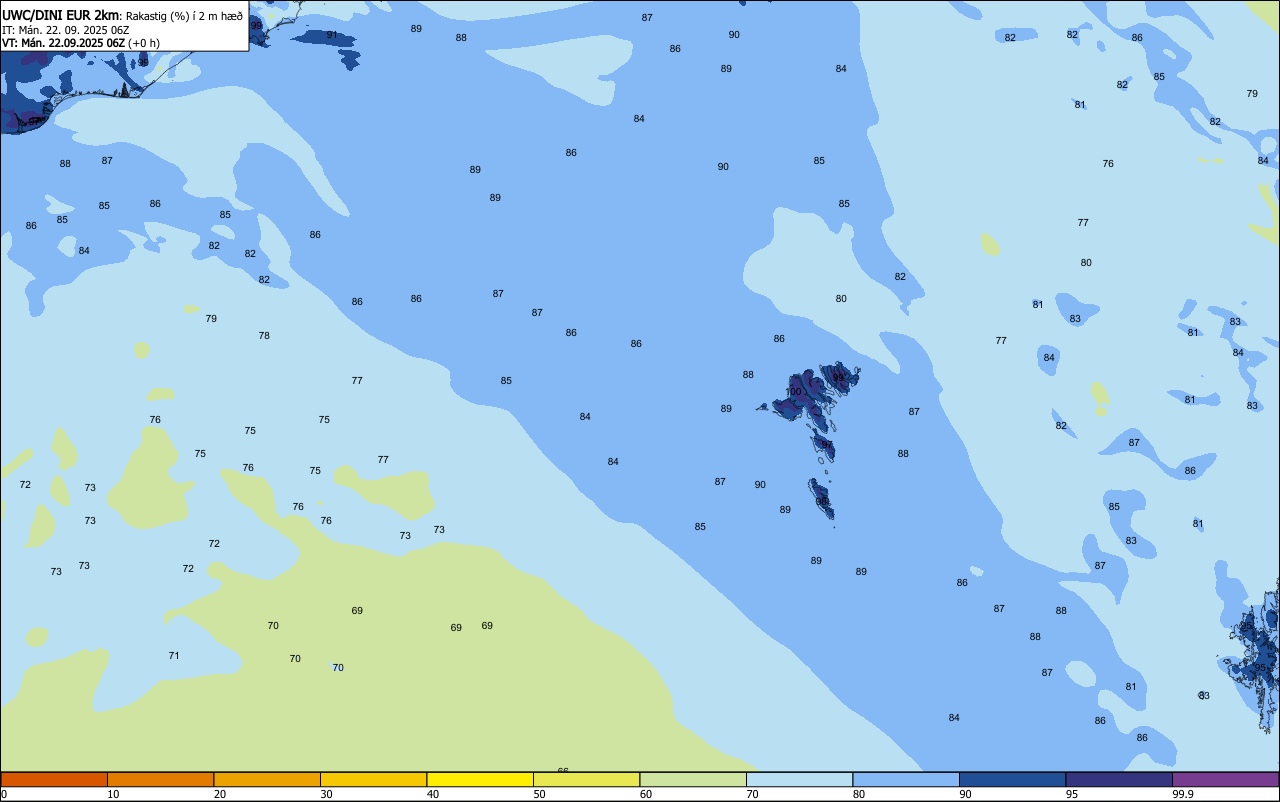Choose the medium blue 80–90 legend segment
The image size is (1280, 802).
[906, 779]
